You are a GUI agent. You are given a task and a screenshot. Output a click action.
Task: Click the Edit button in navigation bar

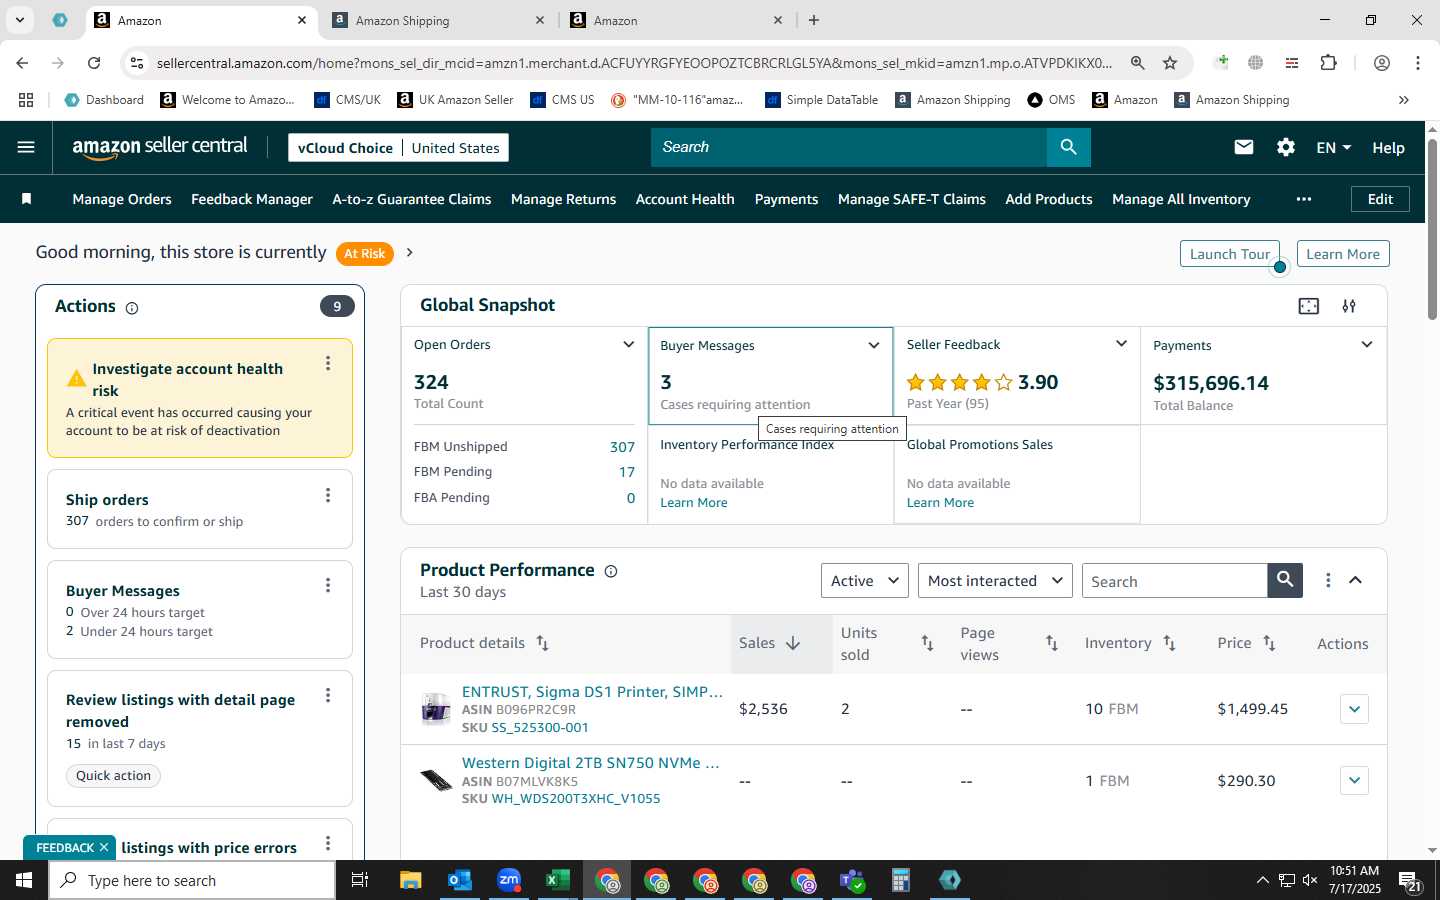tap(1380, 199)
